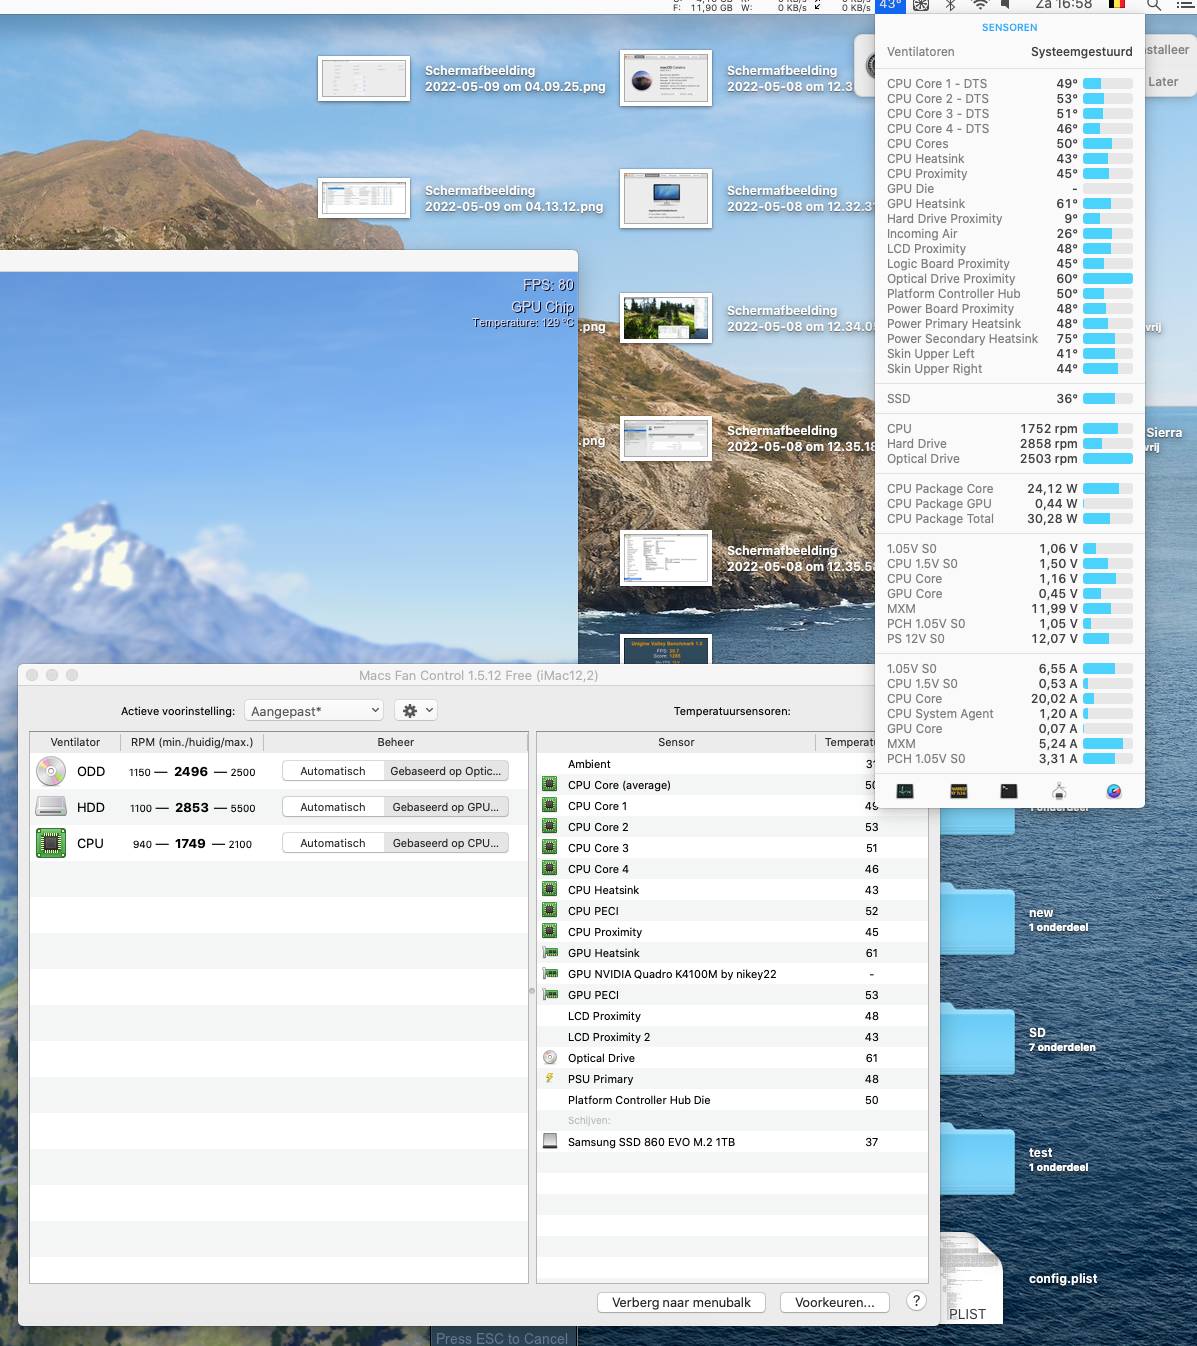The height and width of the screenshot is (1346, 1197).
Task: Select the Ambient sensor row
Action: [706, 764]
